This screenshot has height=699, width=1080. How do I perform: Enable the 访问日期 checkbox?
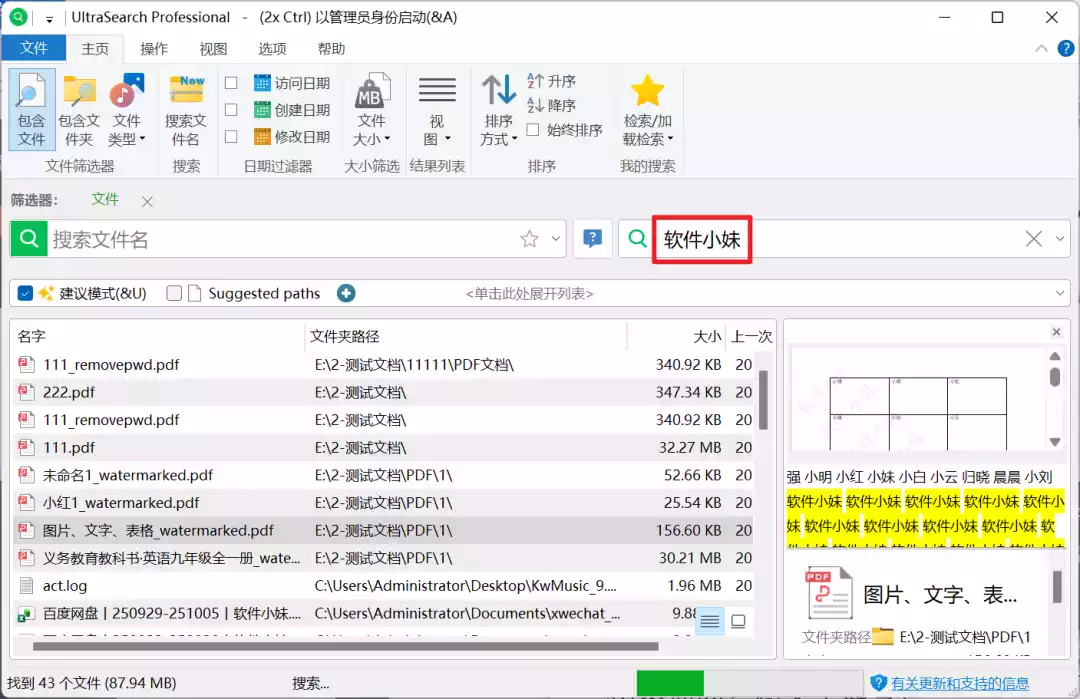click(231, 83)
